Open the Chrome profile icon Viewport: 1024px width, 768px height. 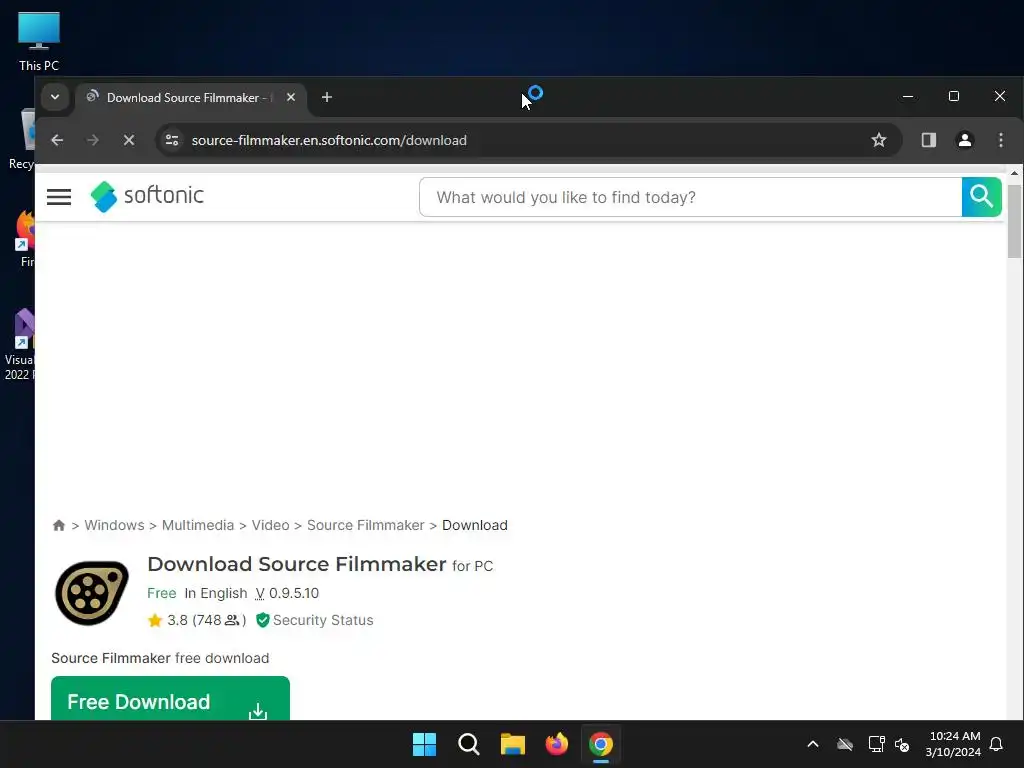pyautogui.click(x=964, y=140)
